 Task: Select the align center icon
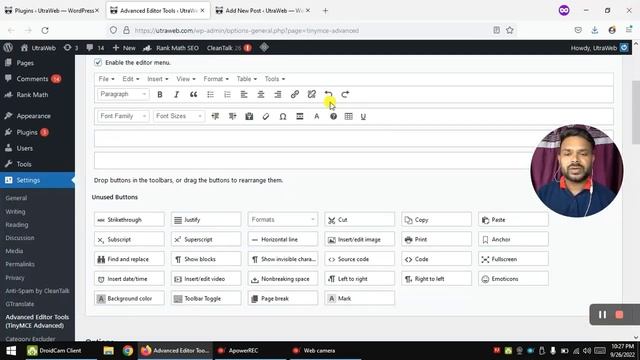click(261, 94)
